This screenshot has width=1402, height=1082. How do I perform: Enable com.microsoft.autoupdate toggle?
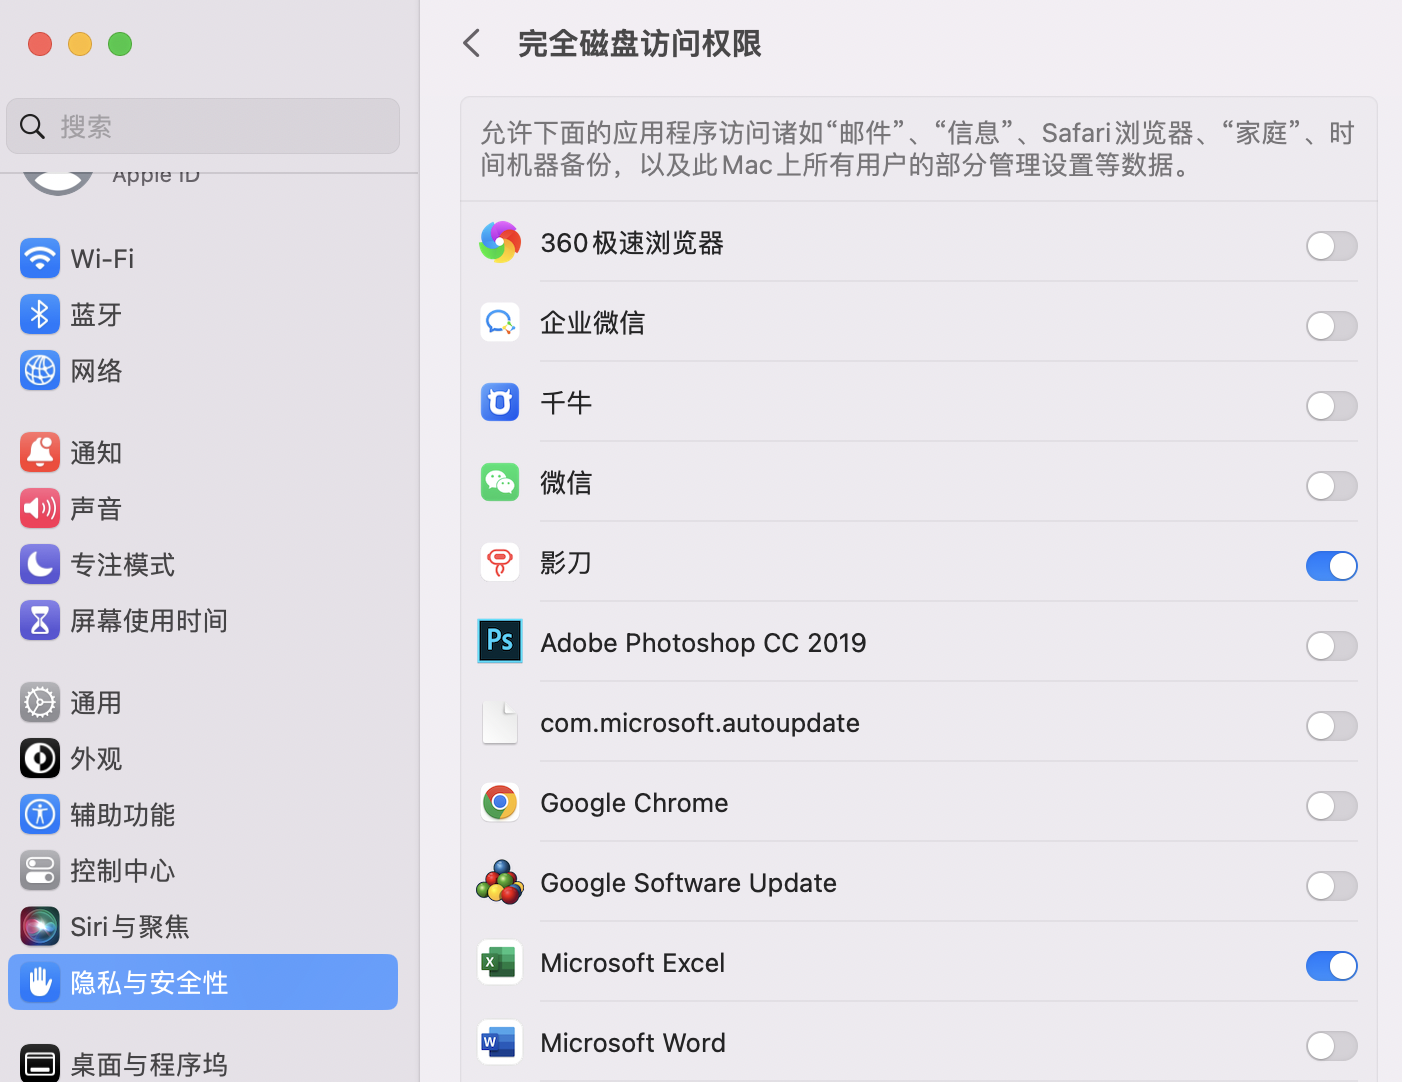tap(1332, 726)
